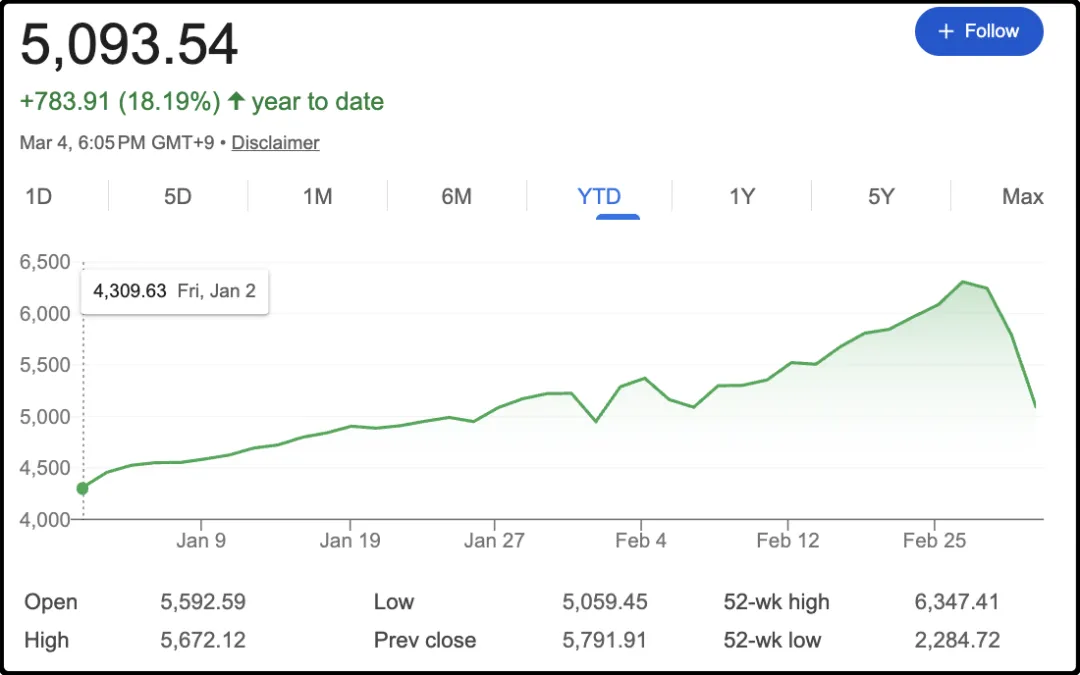Select the YTD tab
Screen dimensions: 1080x675
click(x=599, y=196)
